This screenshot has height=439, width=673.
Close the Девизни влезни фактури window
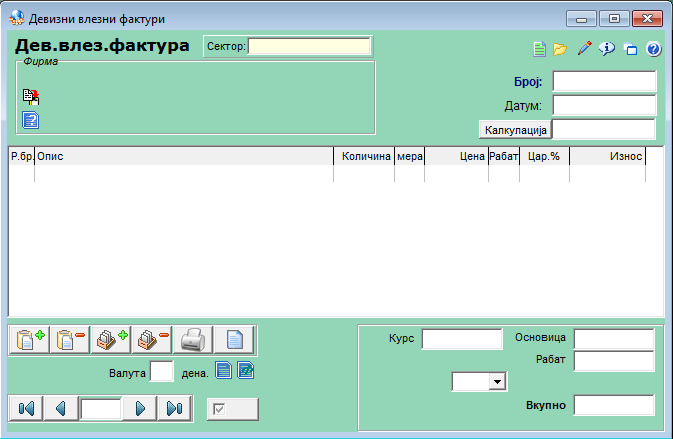[647, 19]
